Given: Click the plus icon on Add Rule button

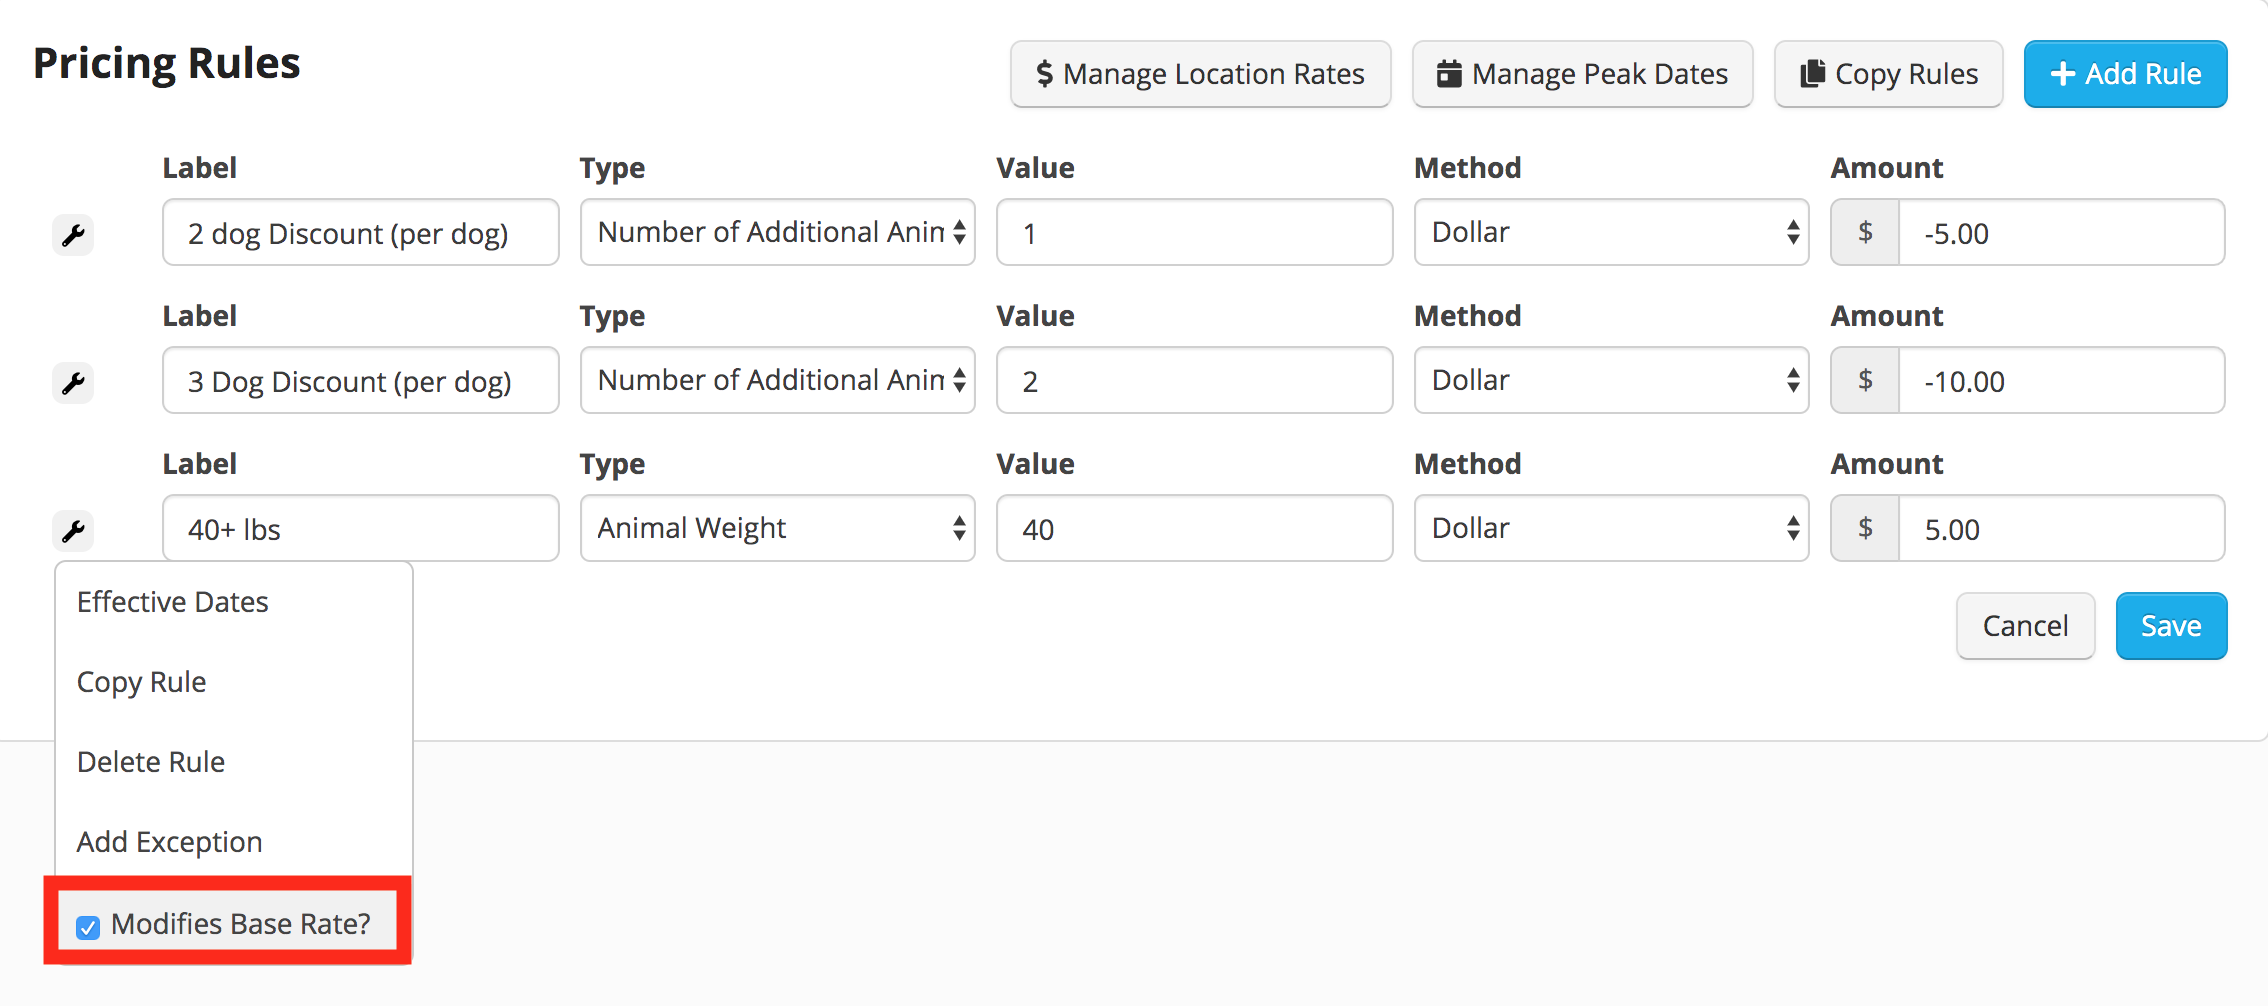Looking at the screenshot, I should (2062, 73).
